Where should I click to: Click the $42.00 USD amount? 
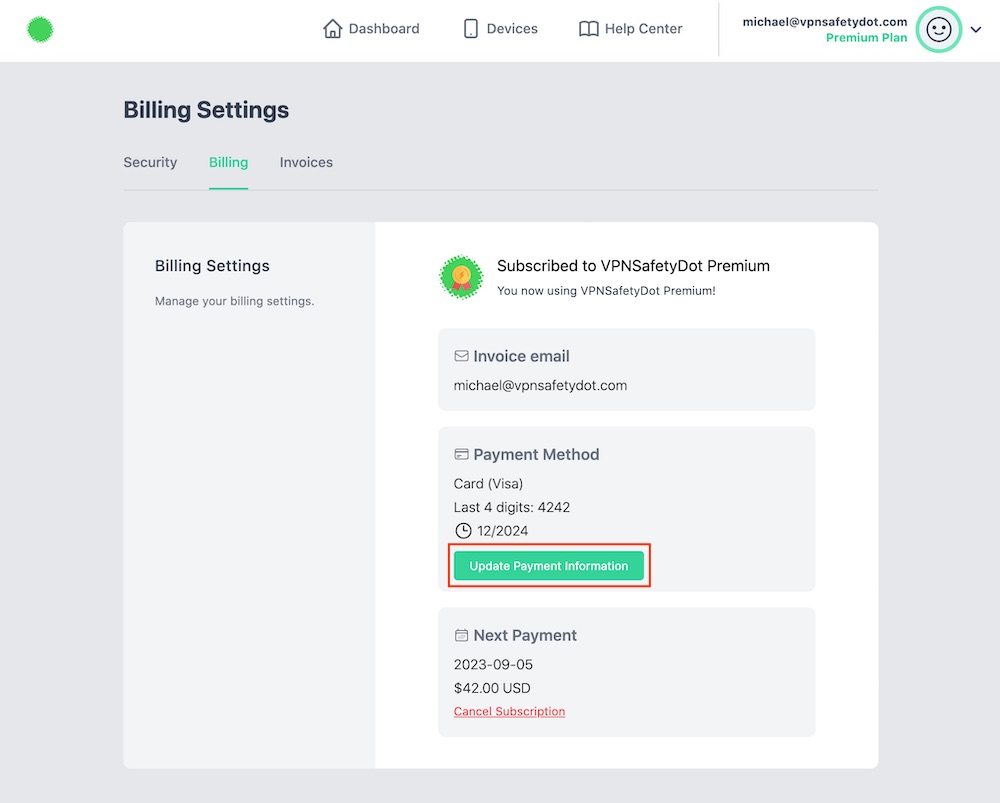coord(492,688)
